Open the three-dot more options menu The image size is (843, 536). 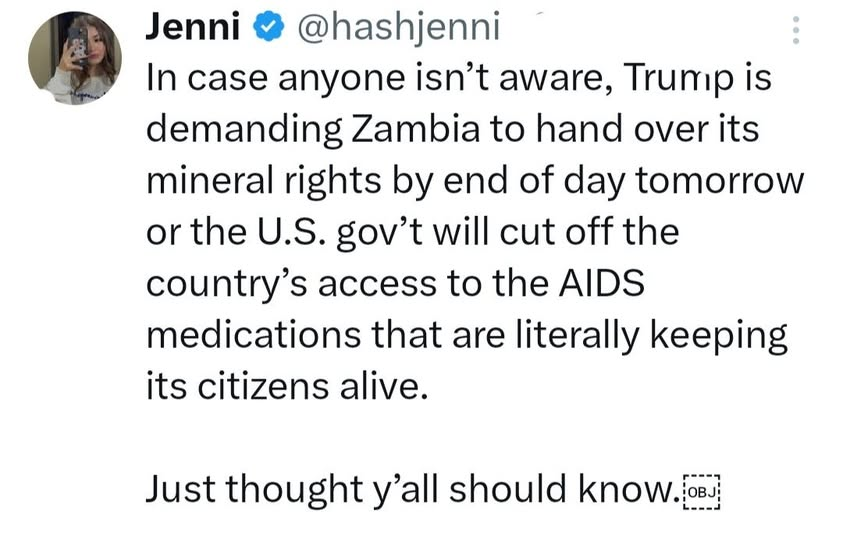pos(796,32)
